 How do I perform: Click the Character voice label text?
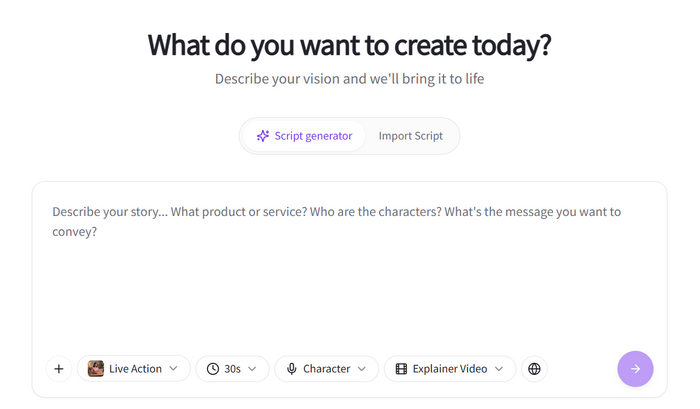tap(326, 369)
